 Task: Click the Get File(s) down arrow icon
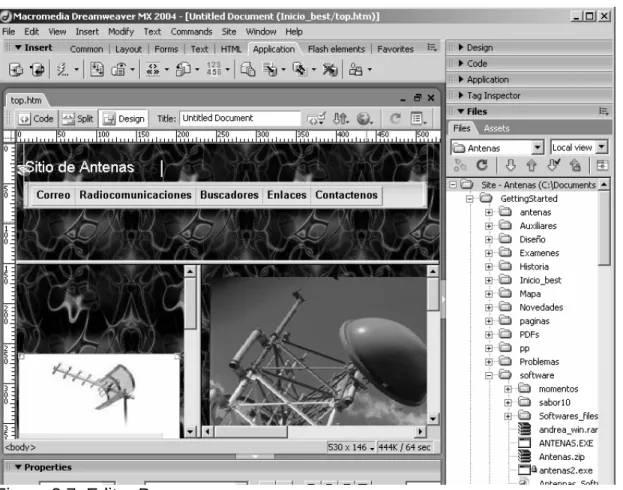(x=511, y=165)
